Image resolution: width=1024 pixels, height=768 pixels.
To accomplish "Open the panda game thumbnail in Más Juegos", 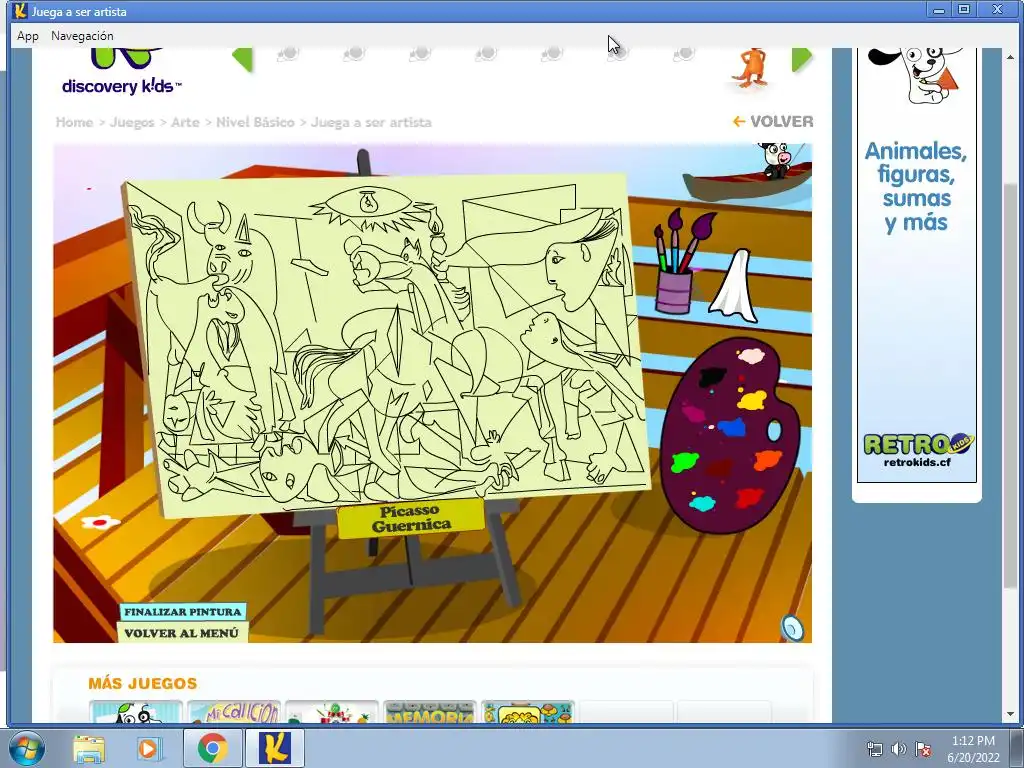I will (x=136, y=712).
